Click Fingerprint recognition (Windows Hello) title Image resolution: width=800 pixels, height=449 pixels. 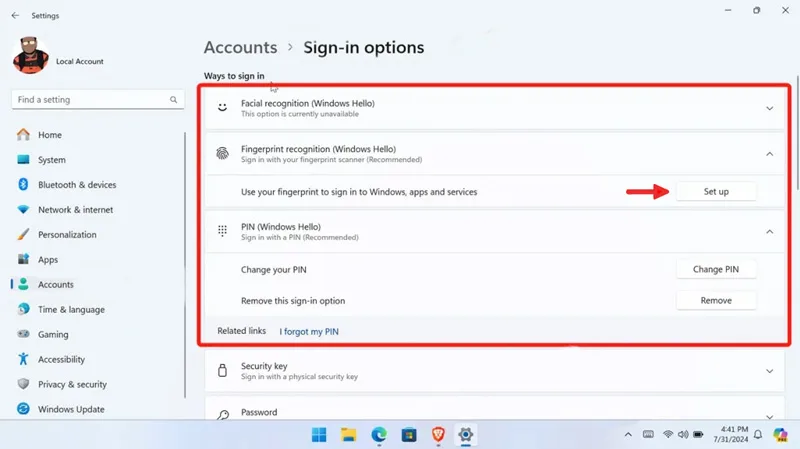(x=318, y=149)
